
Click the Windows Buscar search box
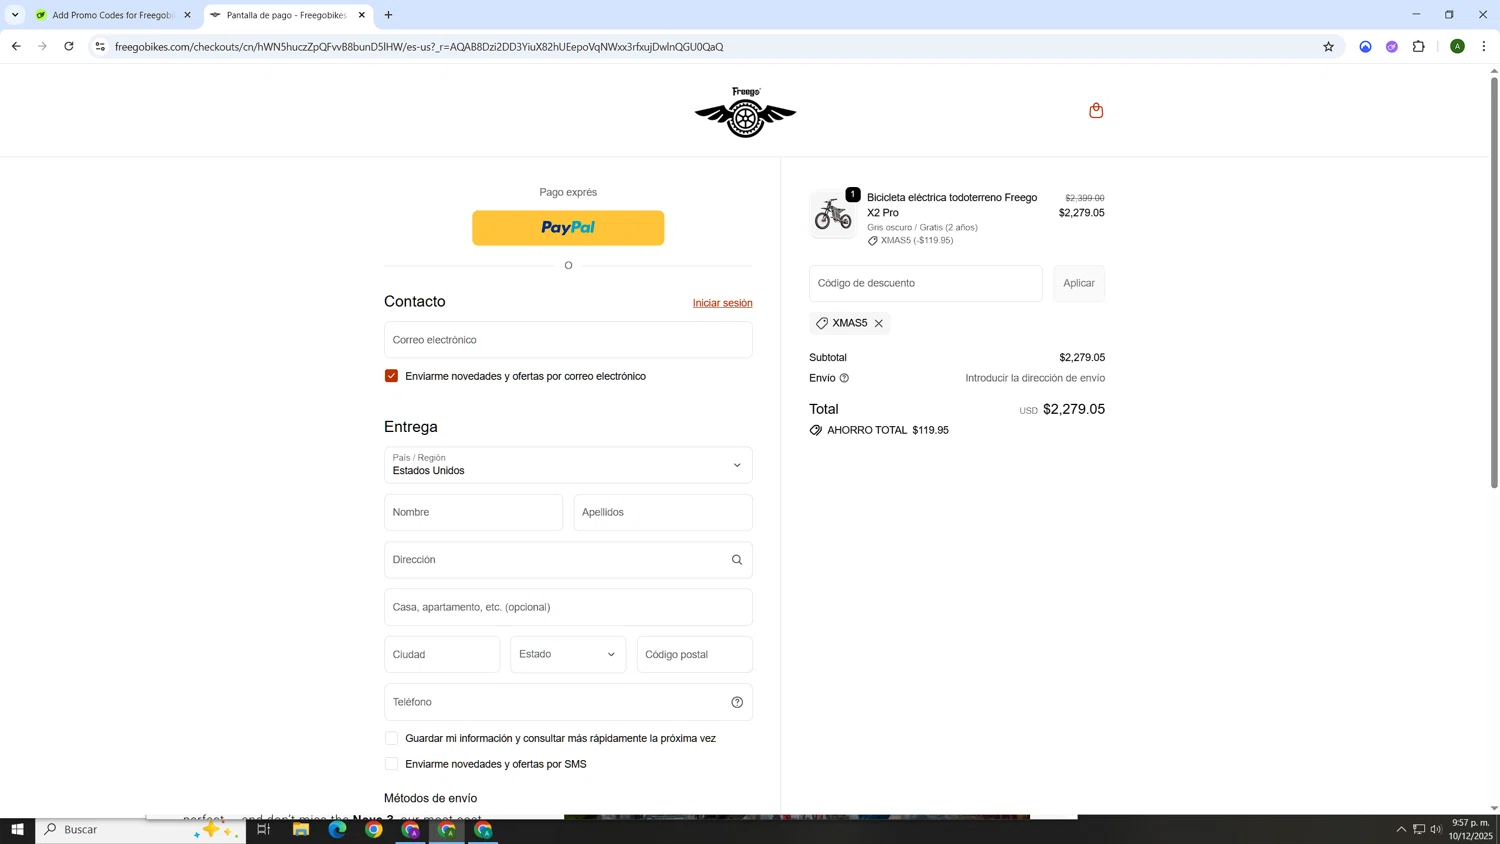[x=141, y=829]
